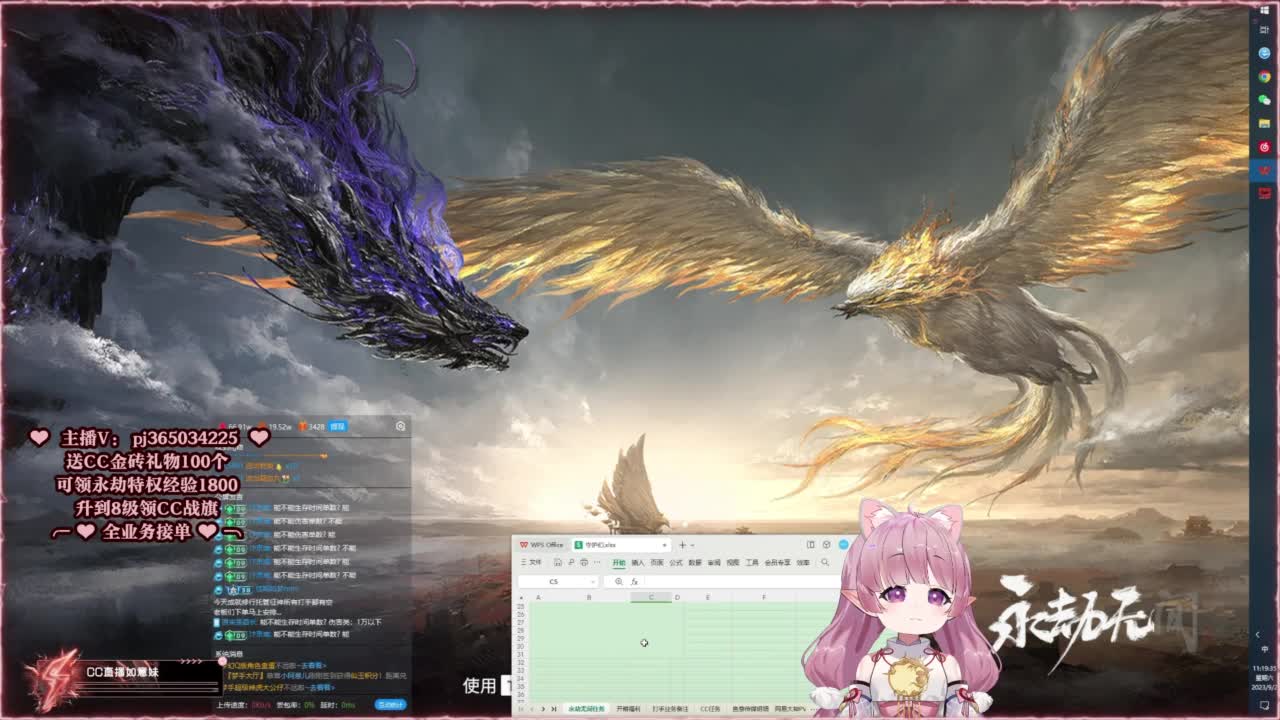
Task: Select the 页面 ribbon tab
Action: [657, 562]
